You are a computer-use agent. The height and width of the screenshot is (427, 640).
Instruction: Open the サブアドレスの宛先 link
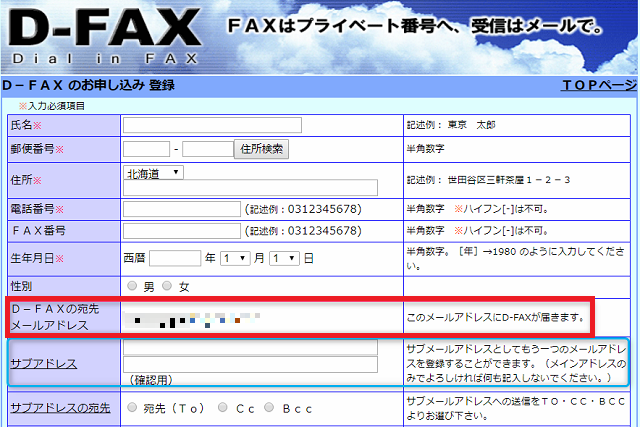pos(60,407)
